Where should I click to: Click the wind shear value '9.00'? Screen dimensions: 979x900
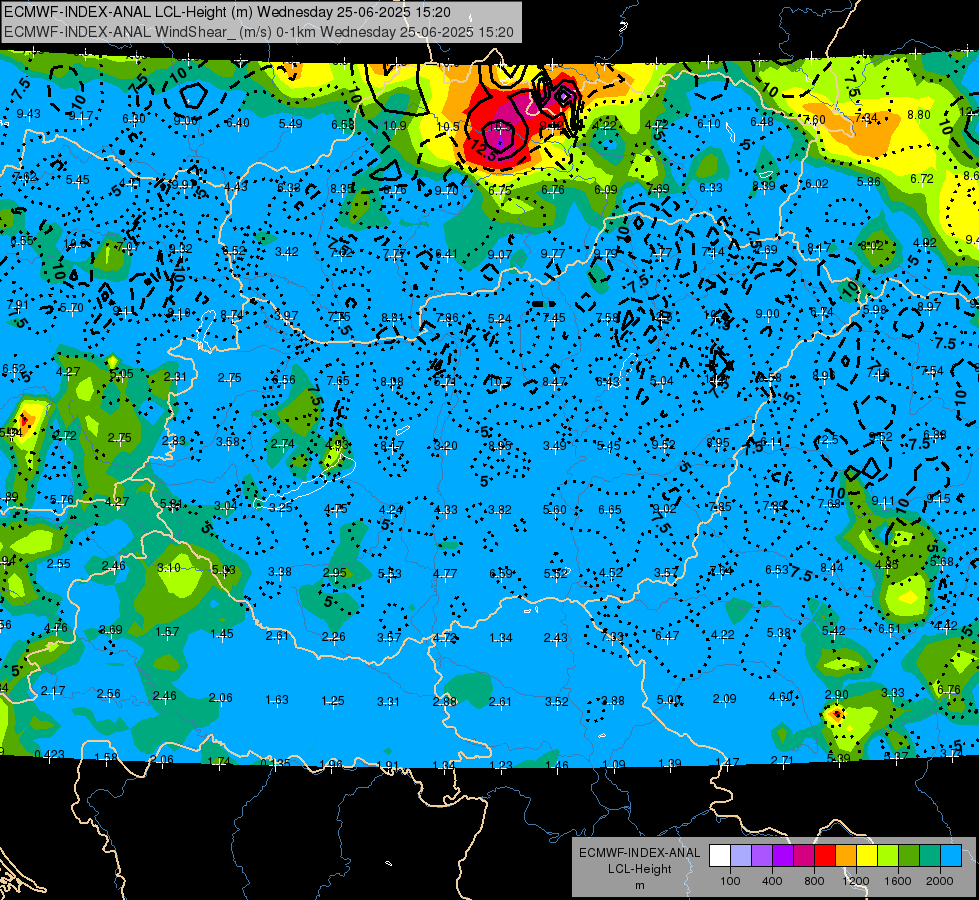pyautogui.click(x=767, y=314)
